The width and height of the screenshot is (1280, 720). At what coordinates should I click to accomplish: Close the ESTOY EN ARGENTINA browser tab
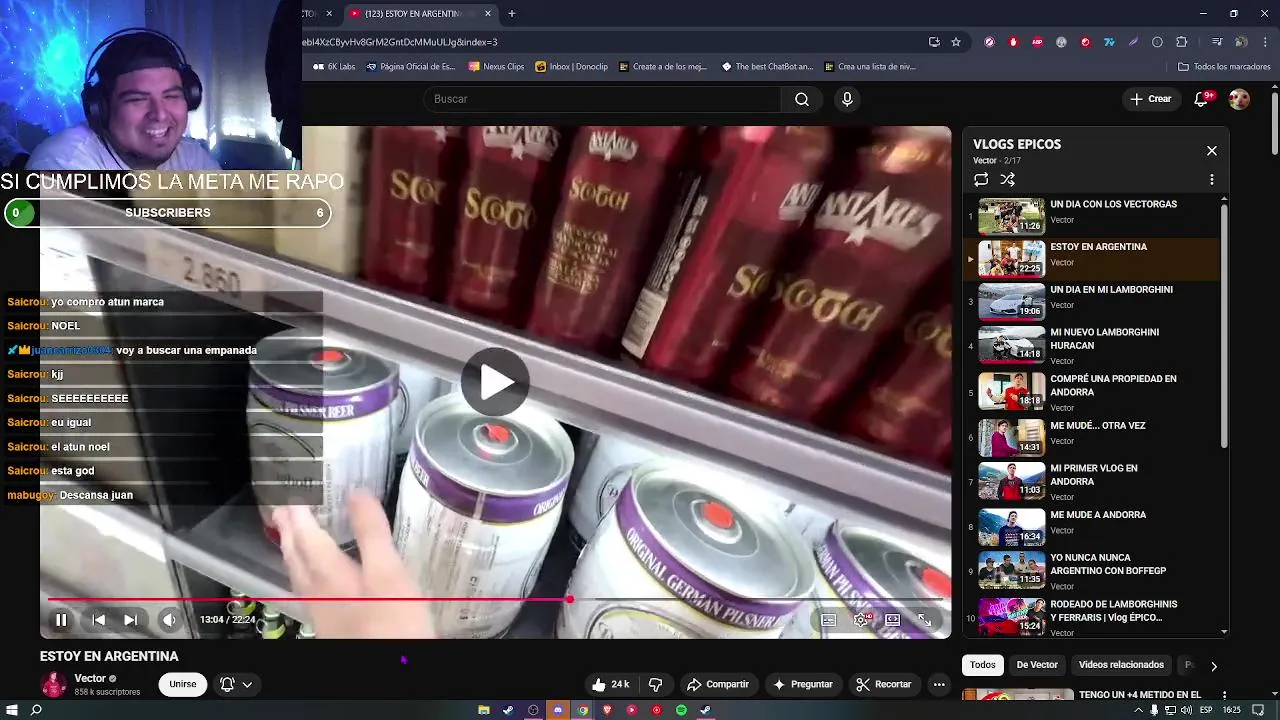click(488, 14)
